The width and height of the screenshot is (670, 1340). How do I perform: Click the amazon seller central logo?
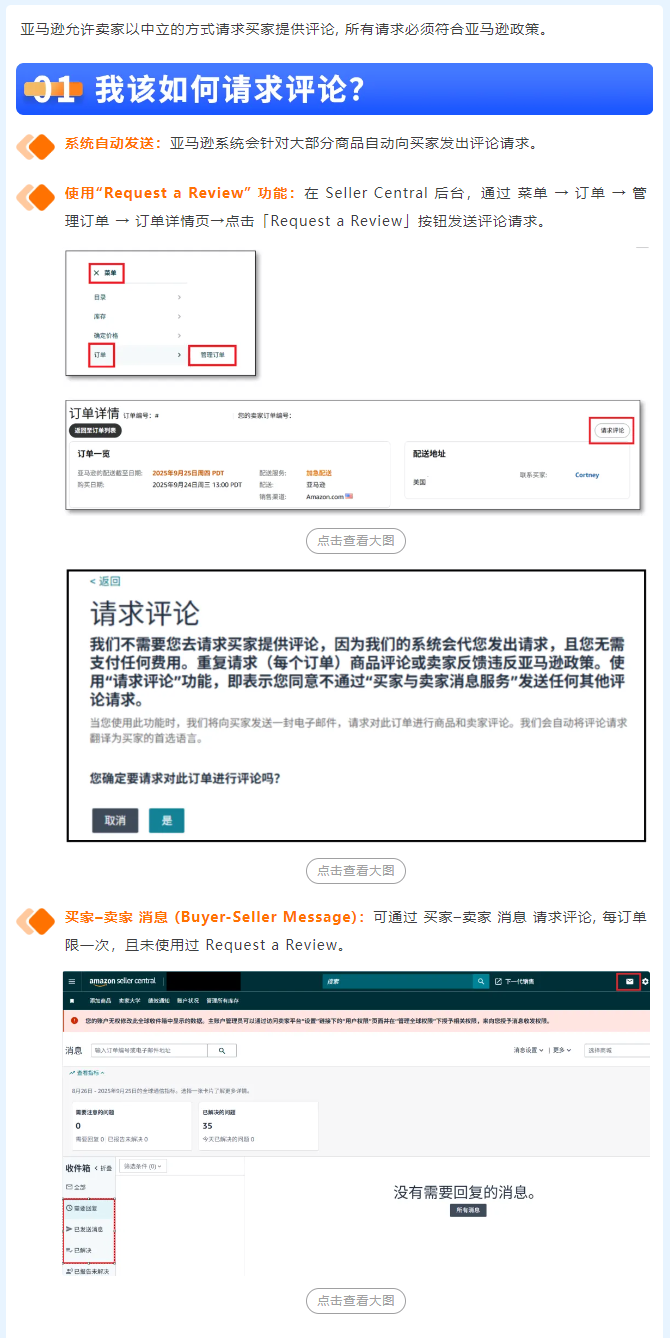(121, 982)
